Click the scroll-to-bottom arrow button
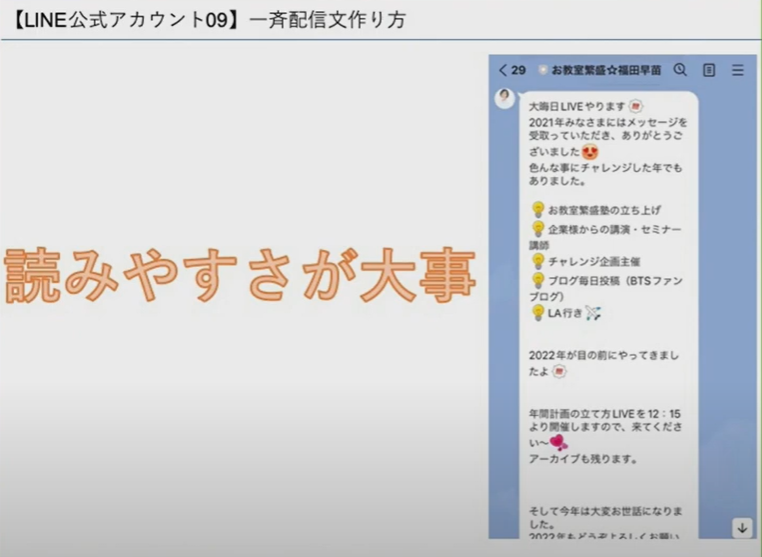 coord(742,528)
